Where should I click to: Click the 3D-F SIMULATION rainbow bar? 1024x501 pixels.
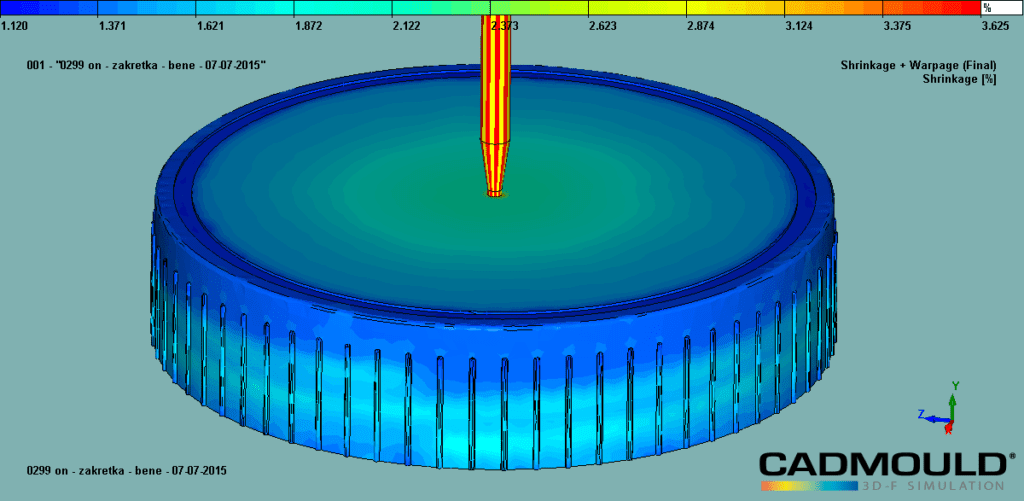[881, 486]
